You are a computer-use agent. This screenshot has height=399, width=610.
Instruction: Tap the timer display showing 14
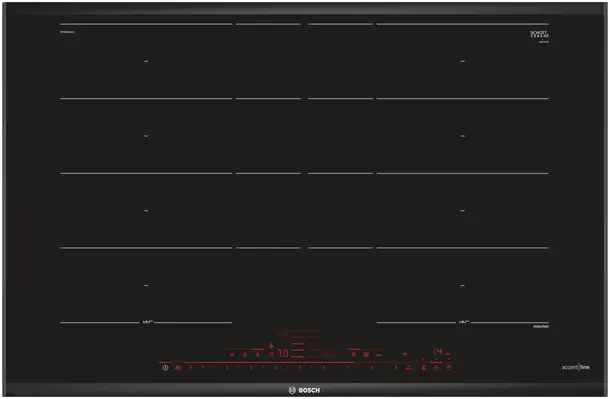coord(438,352)
